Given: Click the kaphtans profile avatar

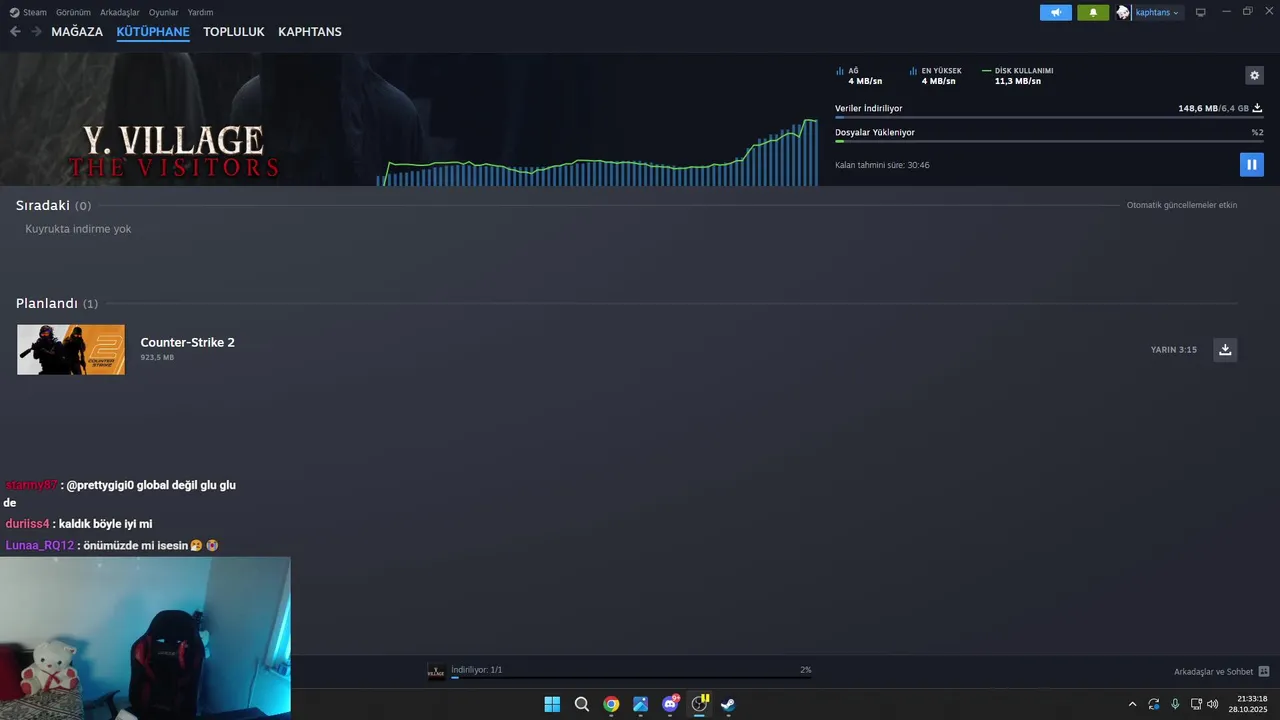Looking at the screenshot, I should [1123, 12].
